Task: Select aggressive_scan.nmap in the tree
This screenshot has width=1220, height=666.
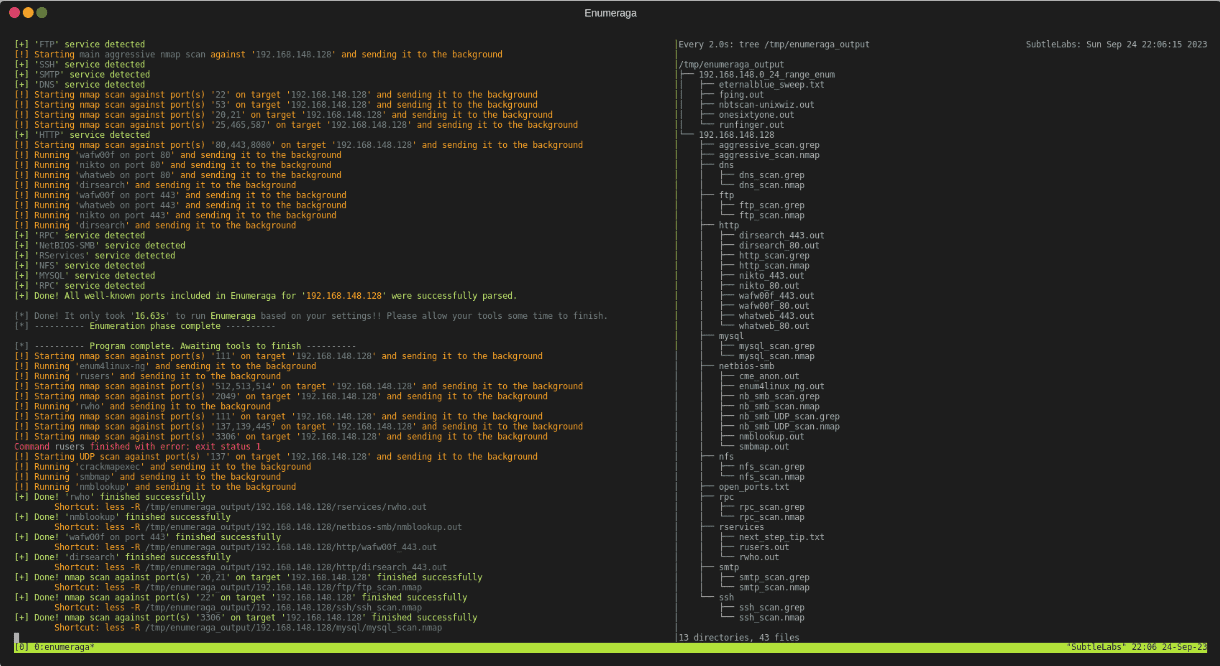Action: point(768,155)
